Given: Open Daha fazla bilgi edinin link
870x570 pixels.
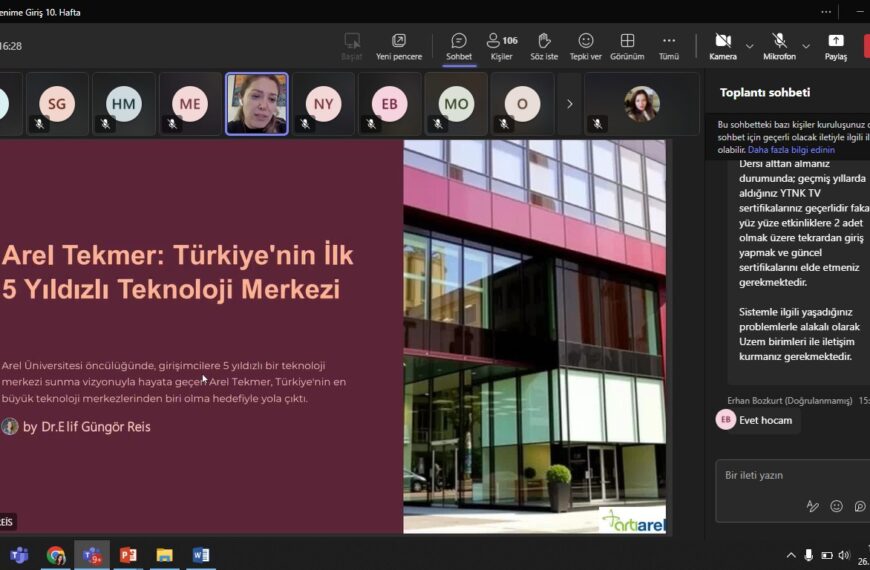Looking at the screenshot, I should (791, 150).
